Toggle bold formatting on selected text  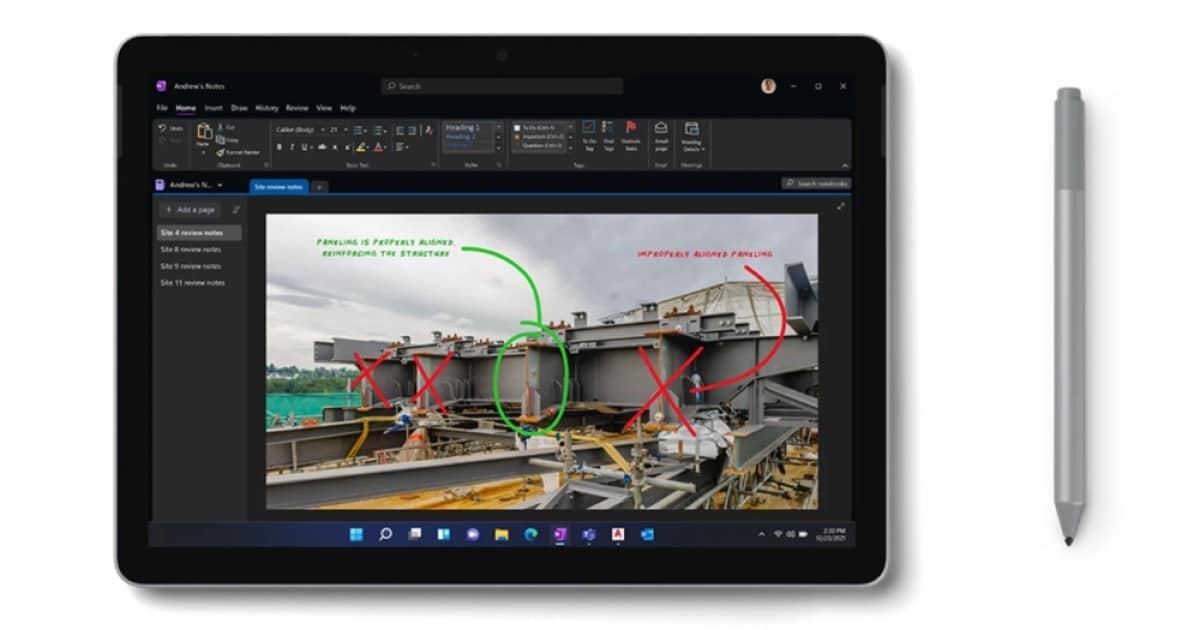(x=279, y=147)
